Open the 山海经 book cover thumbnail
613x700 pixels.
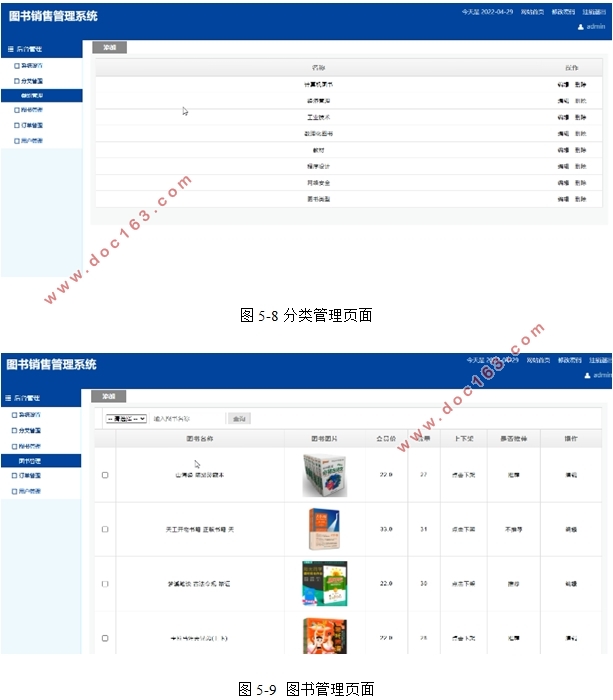[325, 475]
